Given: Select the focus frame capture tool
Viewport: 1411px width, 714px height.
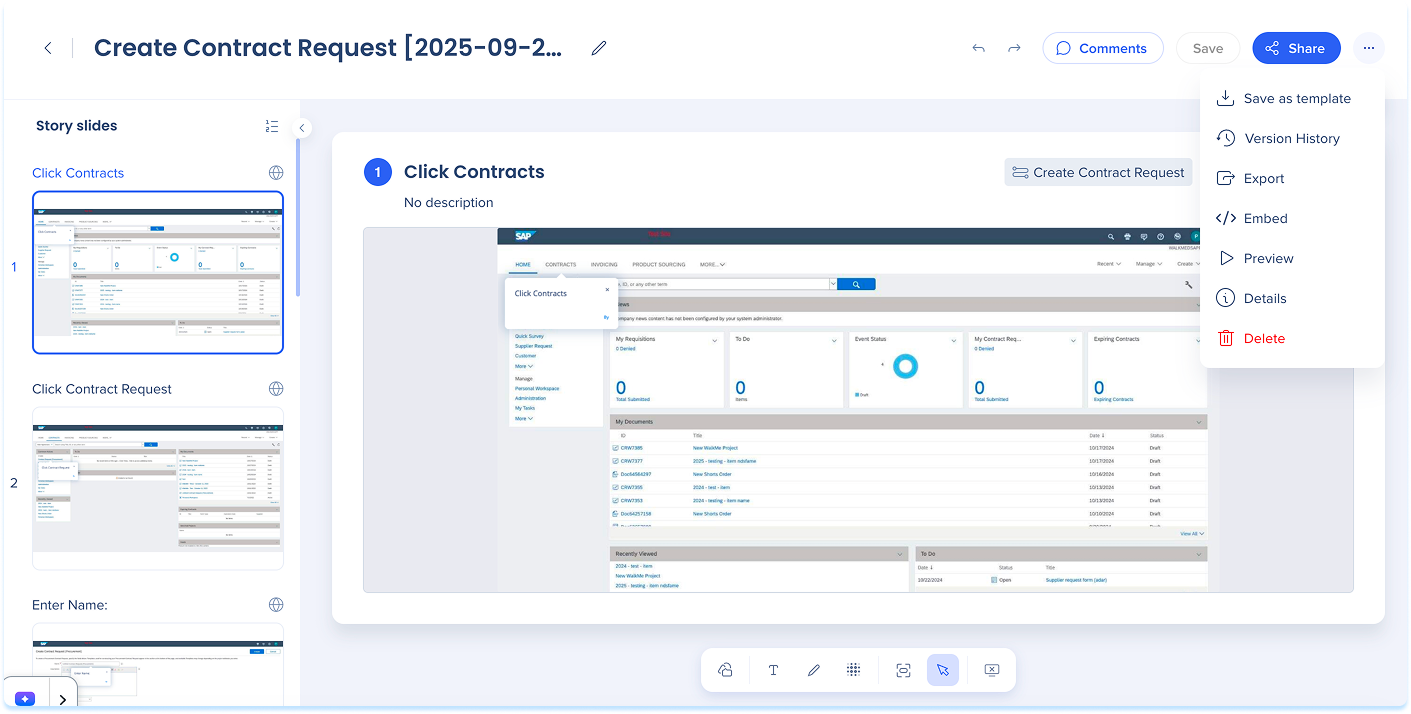Looking at the screenshot, I should coord(903,670).
